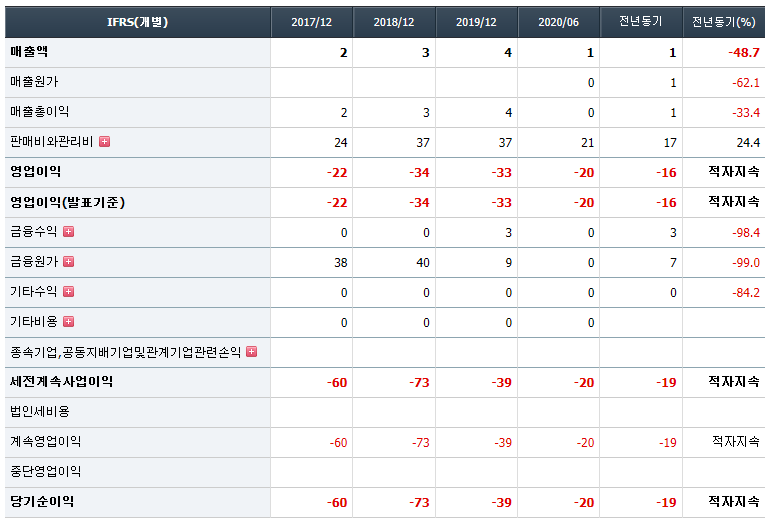Click 적자지속 in the 영업이익(발표기준) row
This screenshot has width=775, height=524.
[x=734, y=202]
